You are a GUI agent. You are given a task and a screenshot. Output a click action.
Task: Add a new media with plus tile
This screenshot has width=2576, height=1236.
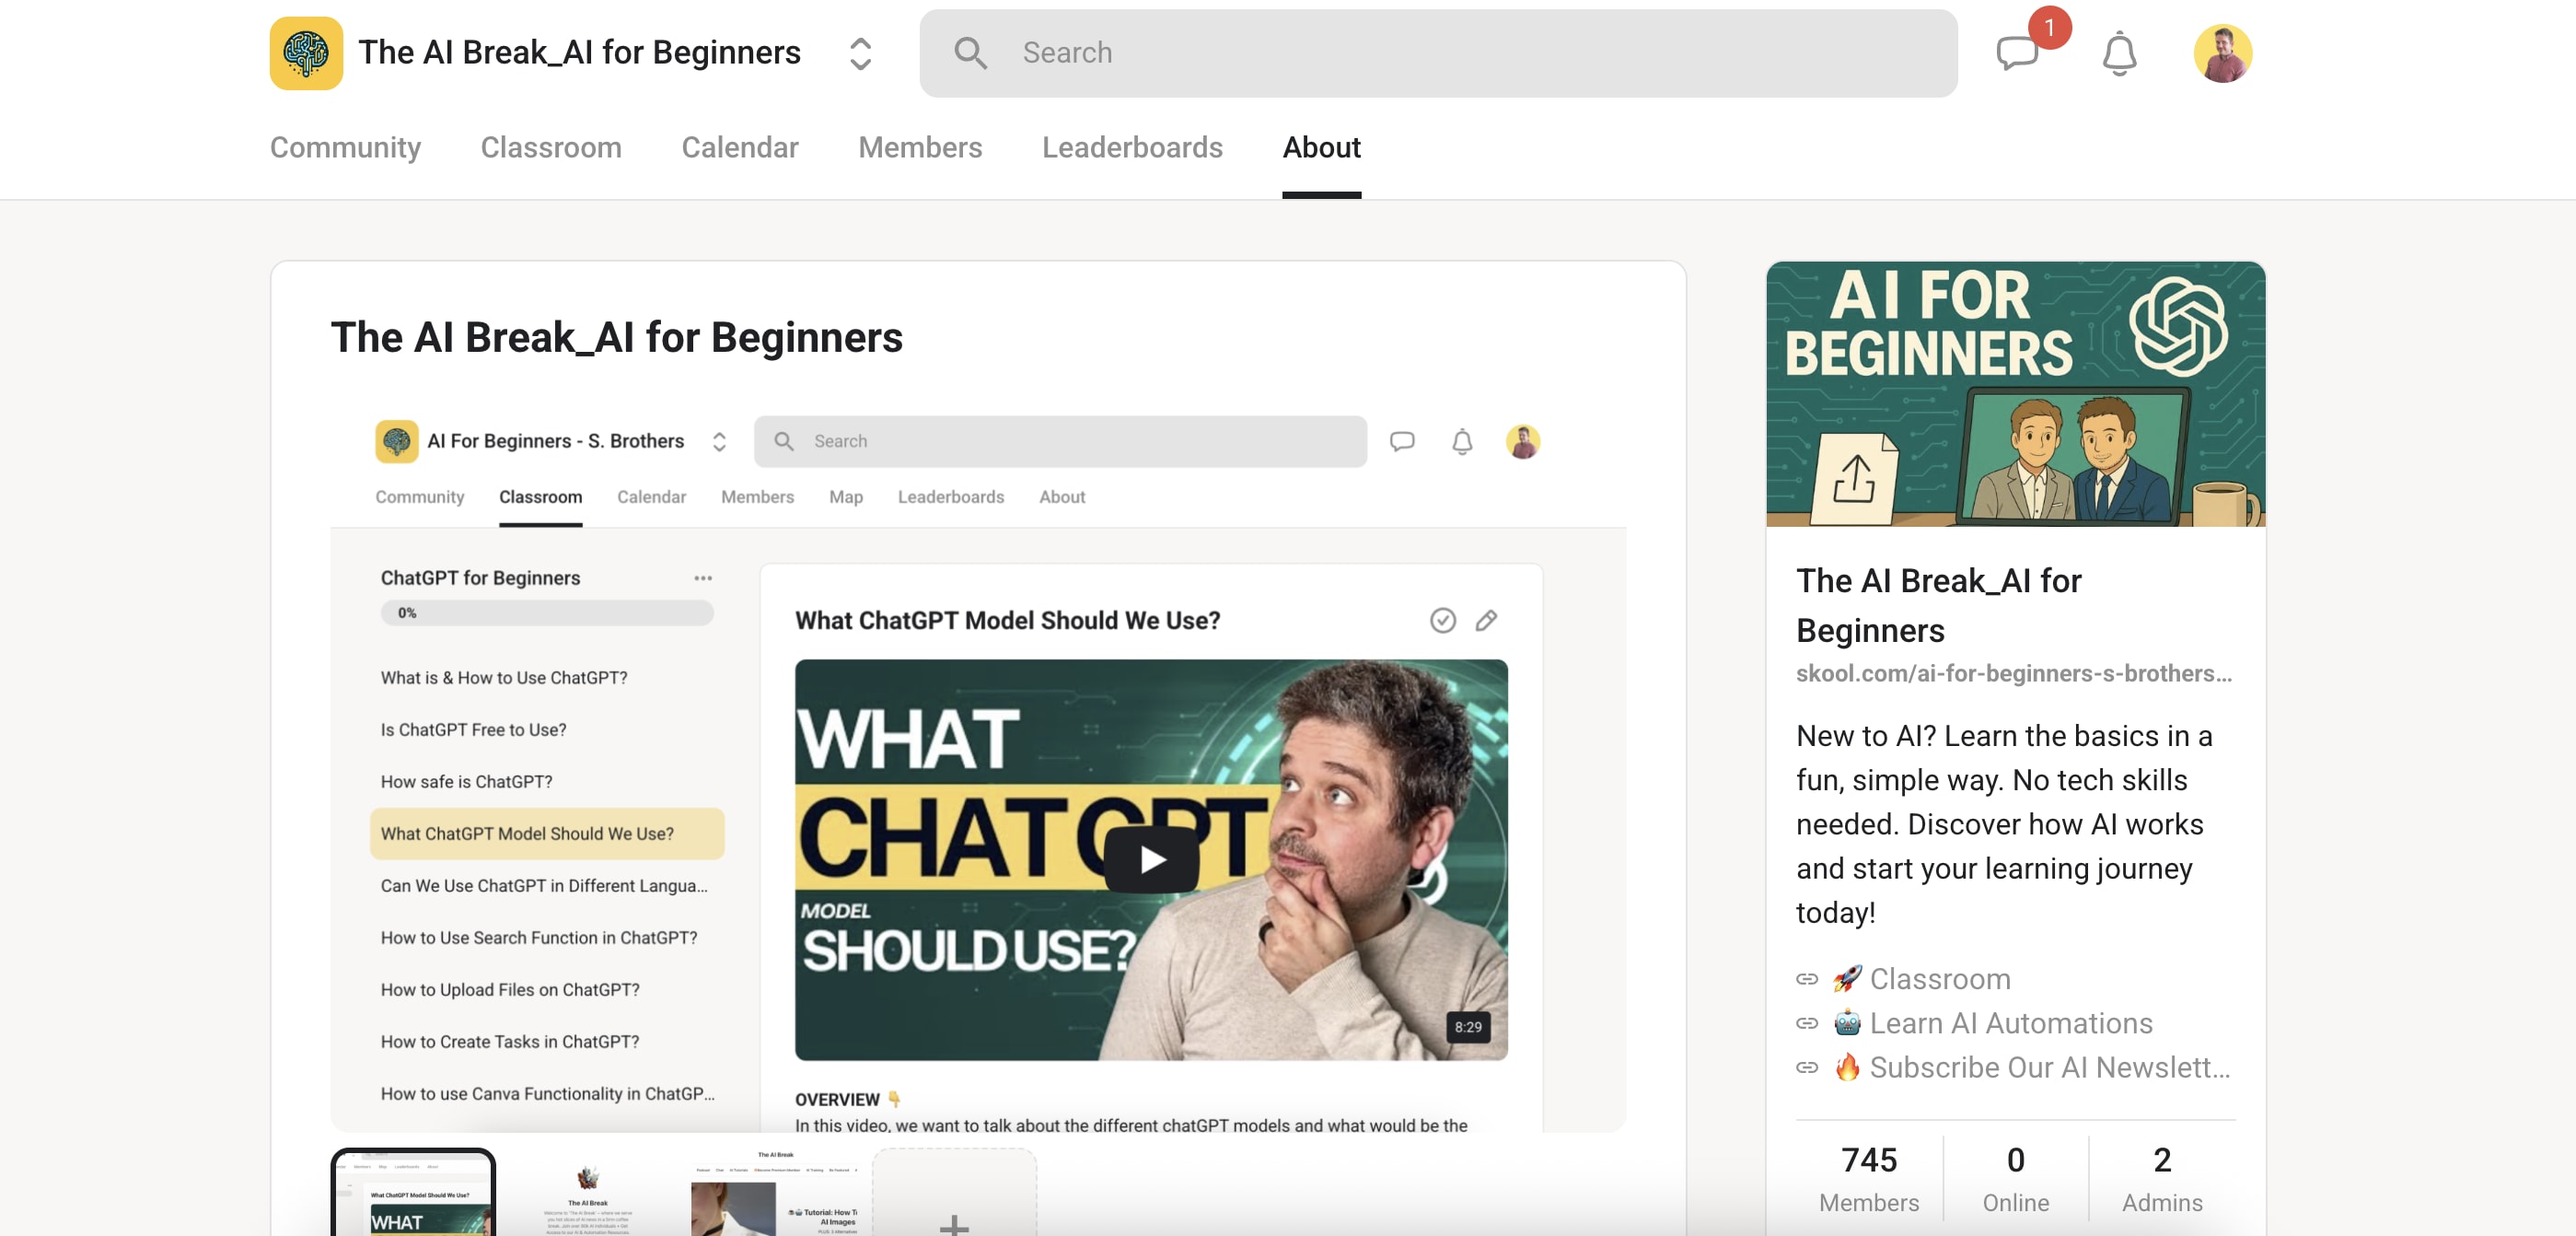pyautogui.click(x=954, y=1192)
